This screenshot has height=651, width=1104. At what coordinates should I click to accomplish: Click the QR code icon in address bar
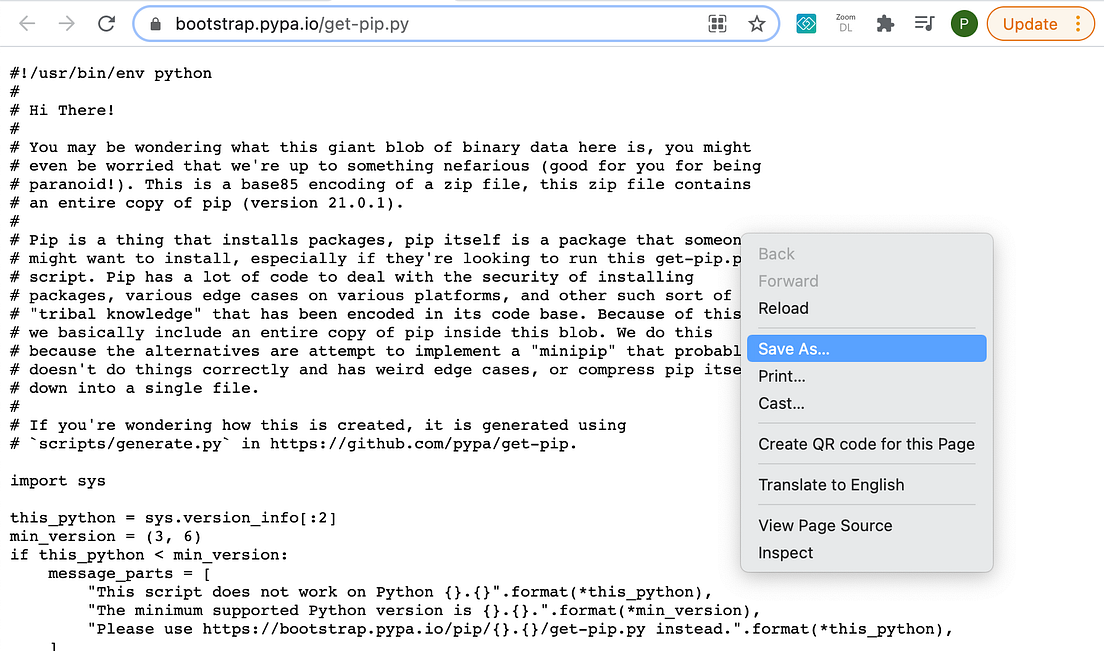tap(717, 24)
